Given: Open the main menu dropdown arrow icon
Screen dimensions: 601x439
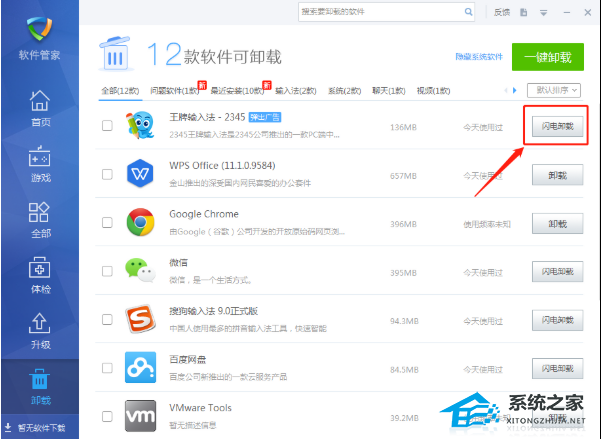Looking at the screenshot, I should [x=544, y=13].
